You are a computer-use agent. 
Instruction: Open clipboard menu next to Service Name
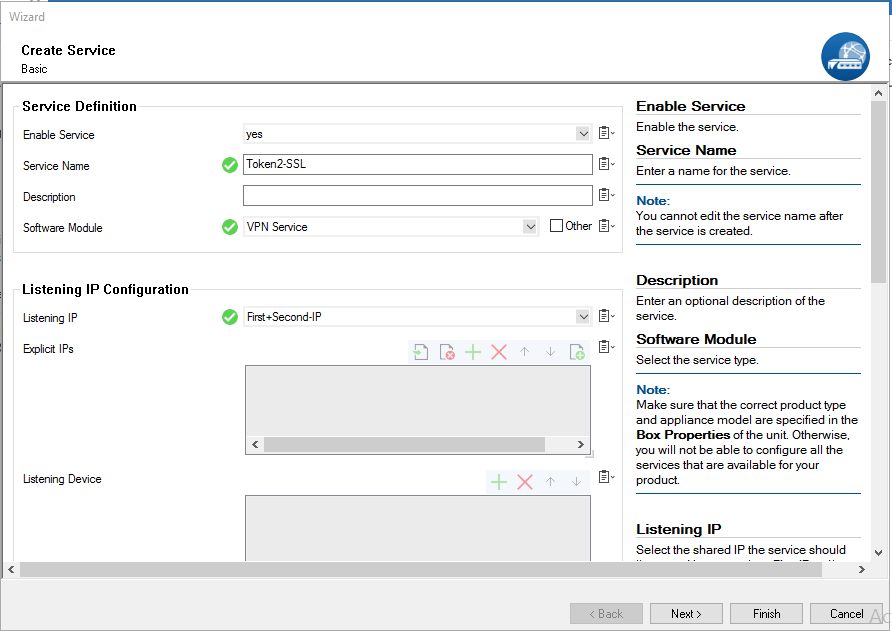606,165
